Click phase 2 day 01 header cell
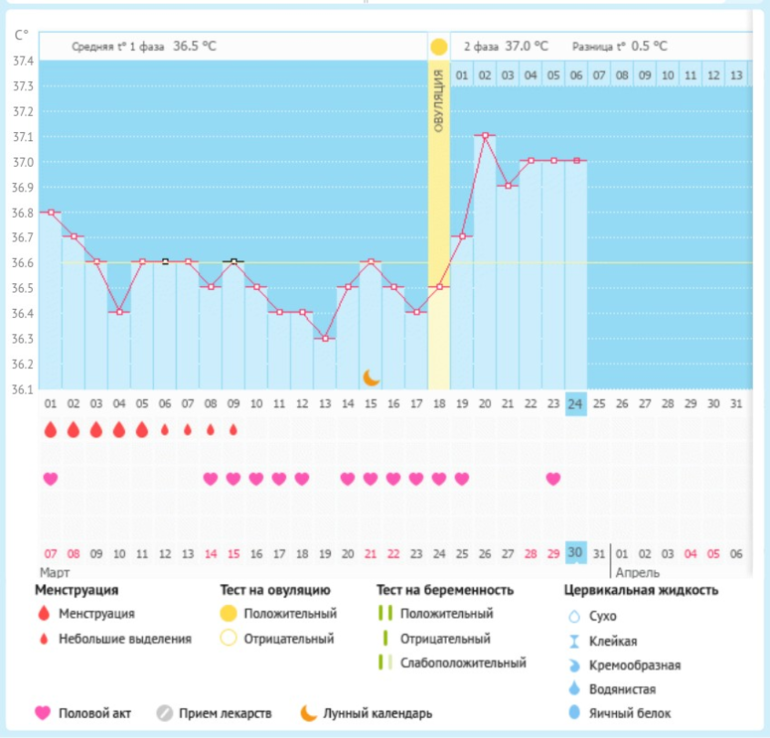This screenshot has height=738, width=770. coord(461,75)
